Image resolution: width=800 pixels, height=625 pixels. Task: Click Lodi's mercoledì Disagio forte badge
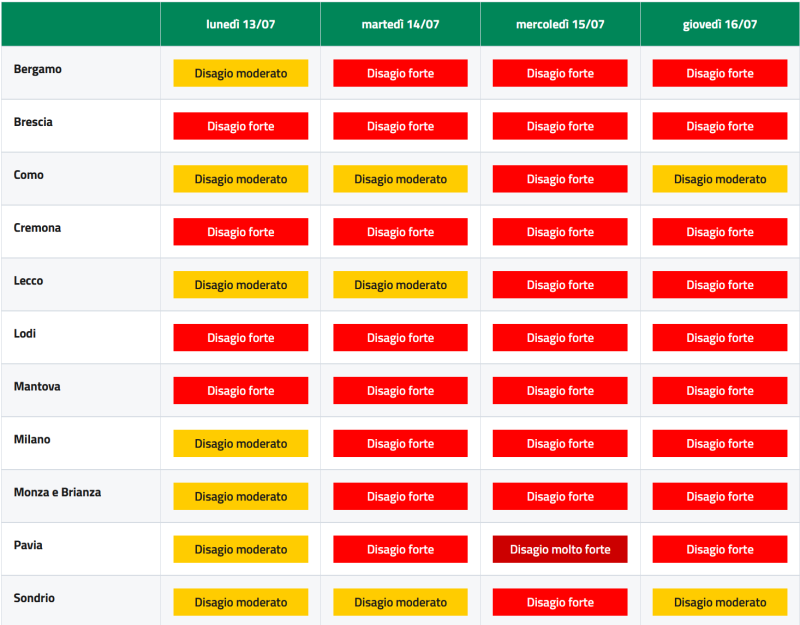560,338
